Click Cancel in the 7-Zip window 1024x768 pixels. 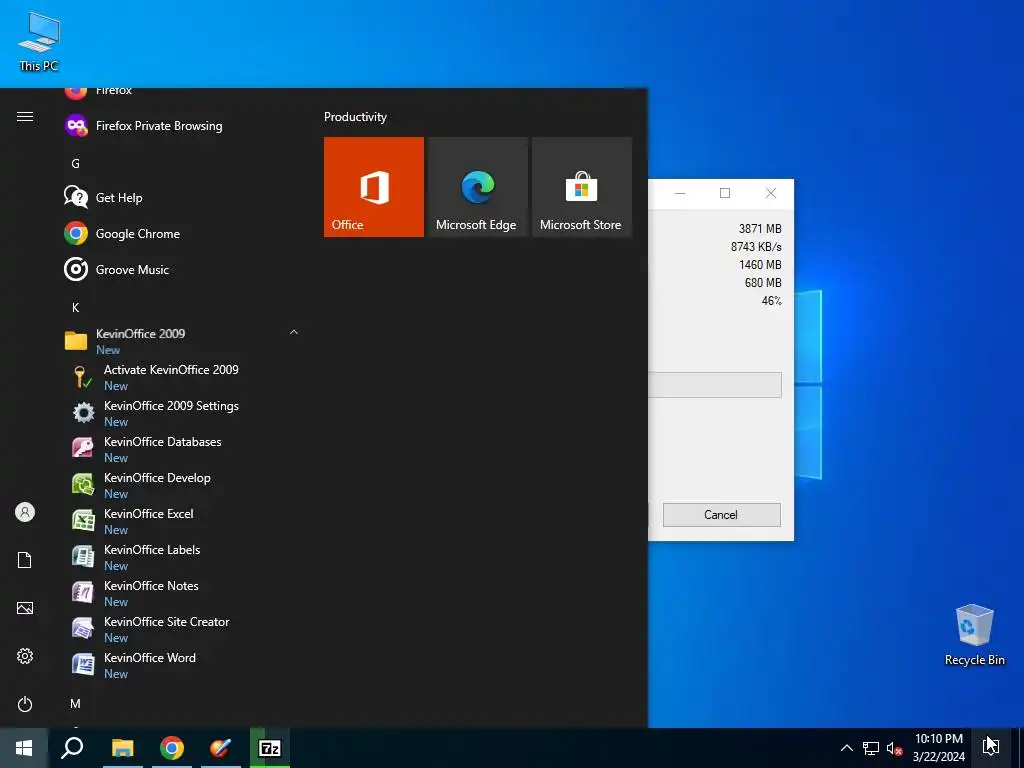click(x=722, y=515)
